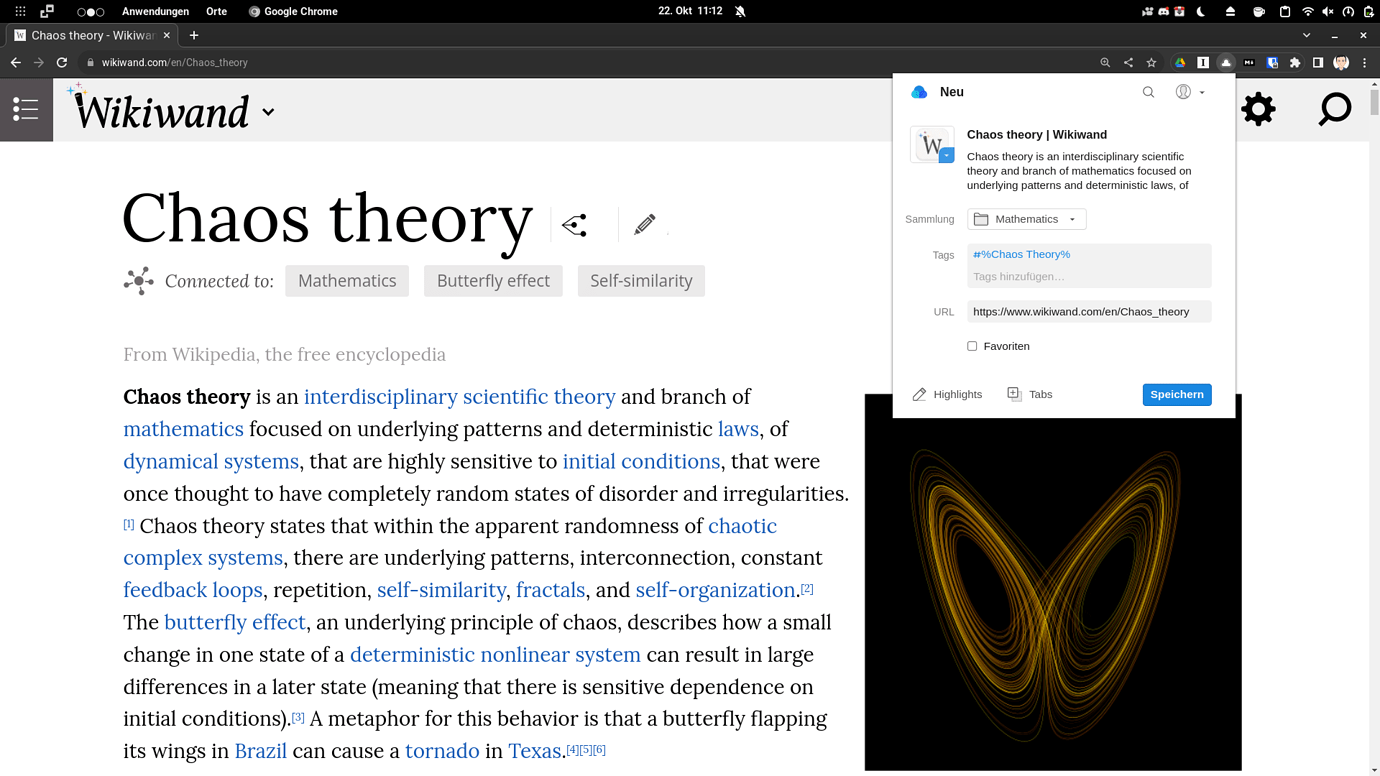This screenshot has width=1380, height=776.
Task: Open the butterfly effect link
Action: pyautogui.click(x=235, y=622)
